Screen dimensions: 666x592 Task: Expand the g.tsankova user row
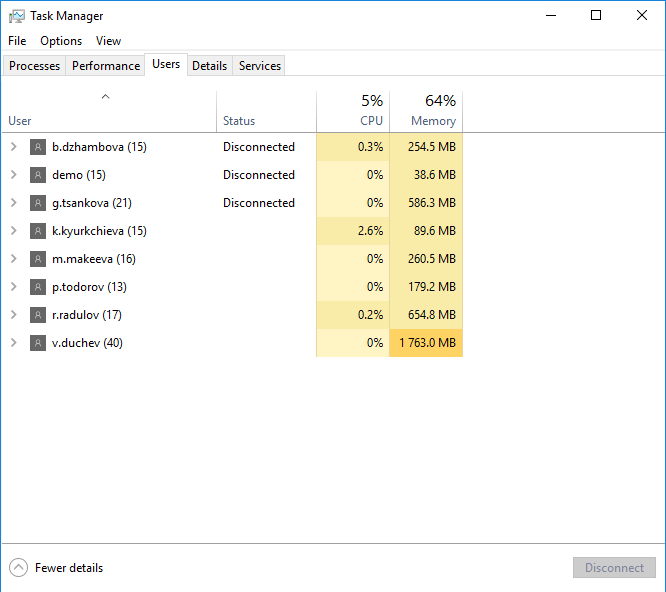click(14, 203)
